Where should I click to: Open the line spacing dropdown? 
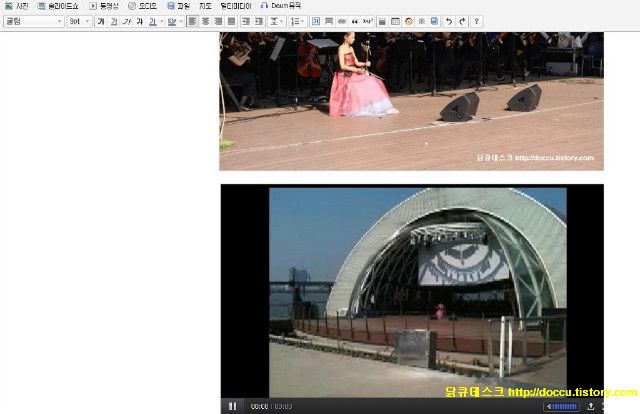click(x=276, y=21)
